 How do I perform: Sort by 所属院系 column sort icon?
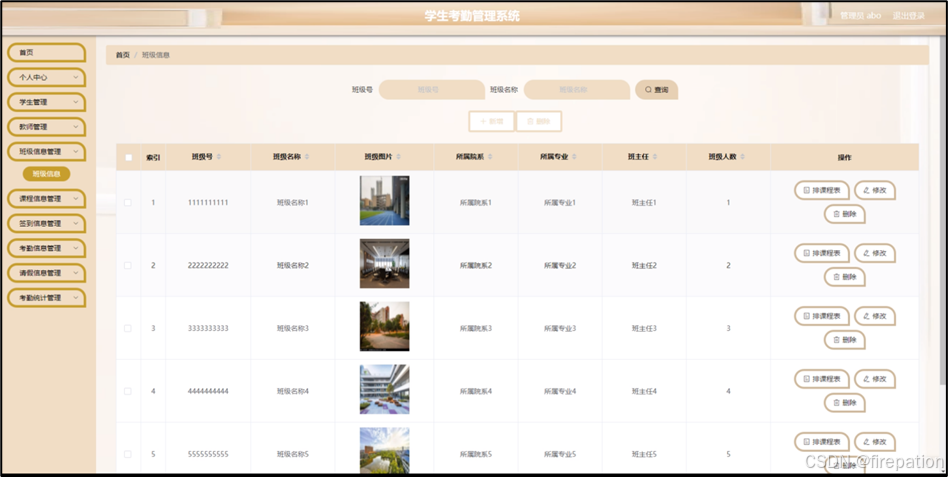pyautogui.click(x=490, y=157)
